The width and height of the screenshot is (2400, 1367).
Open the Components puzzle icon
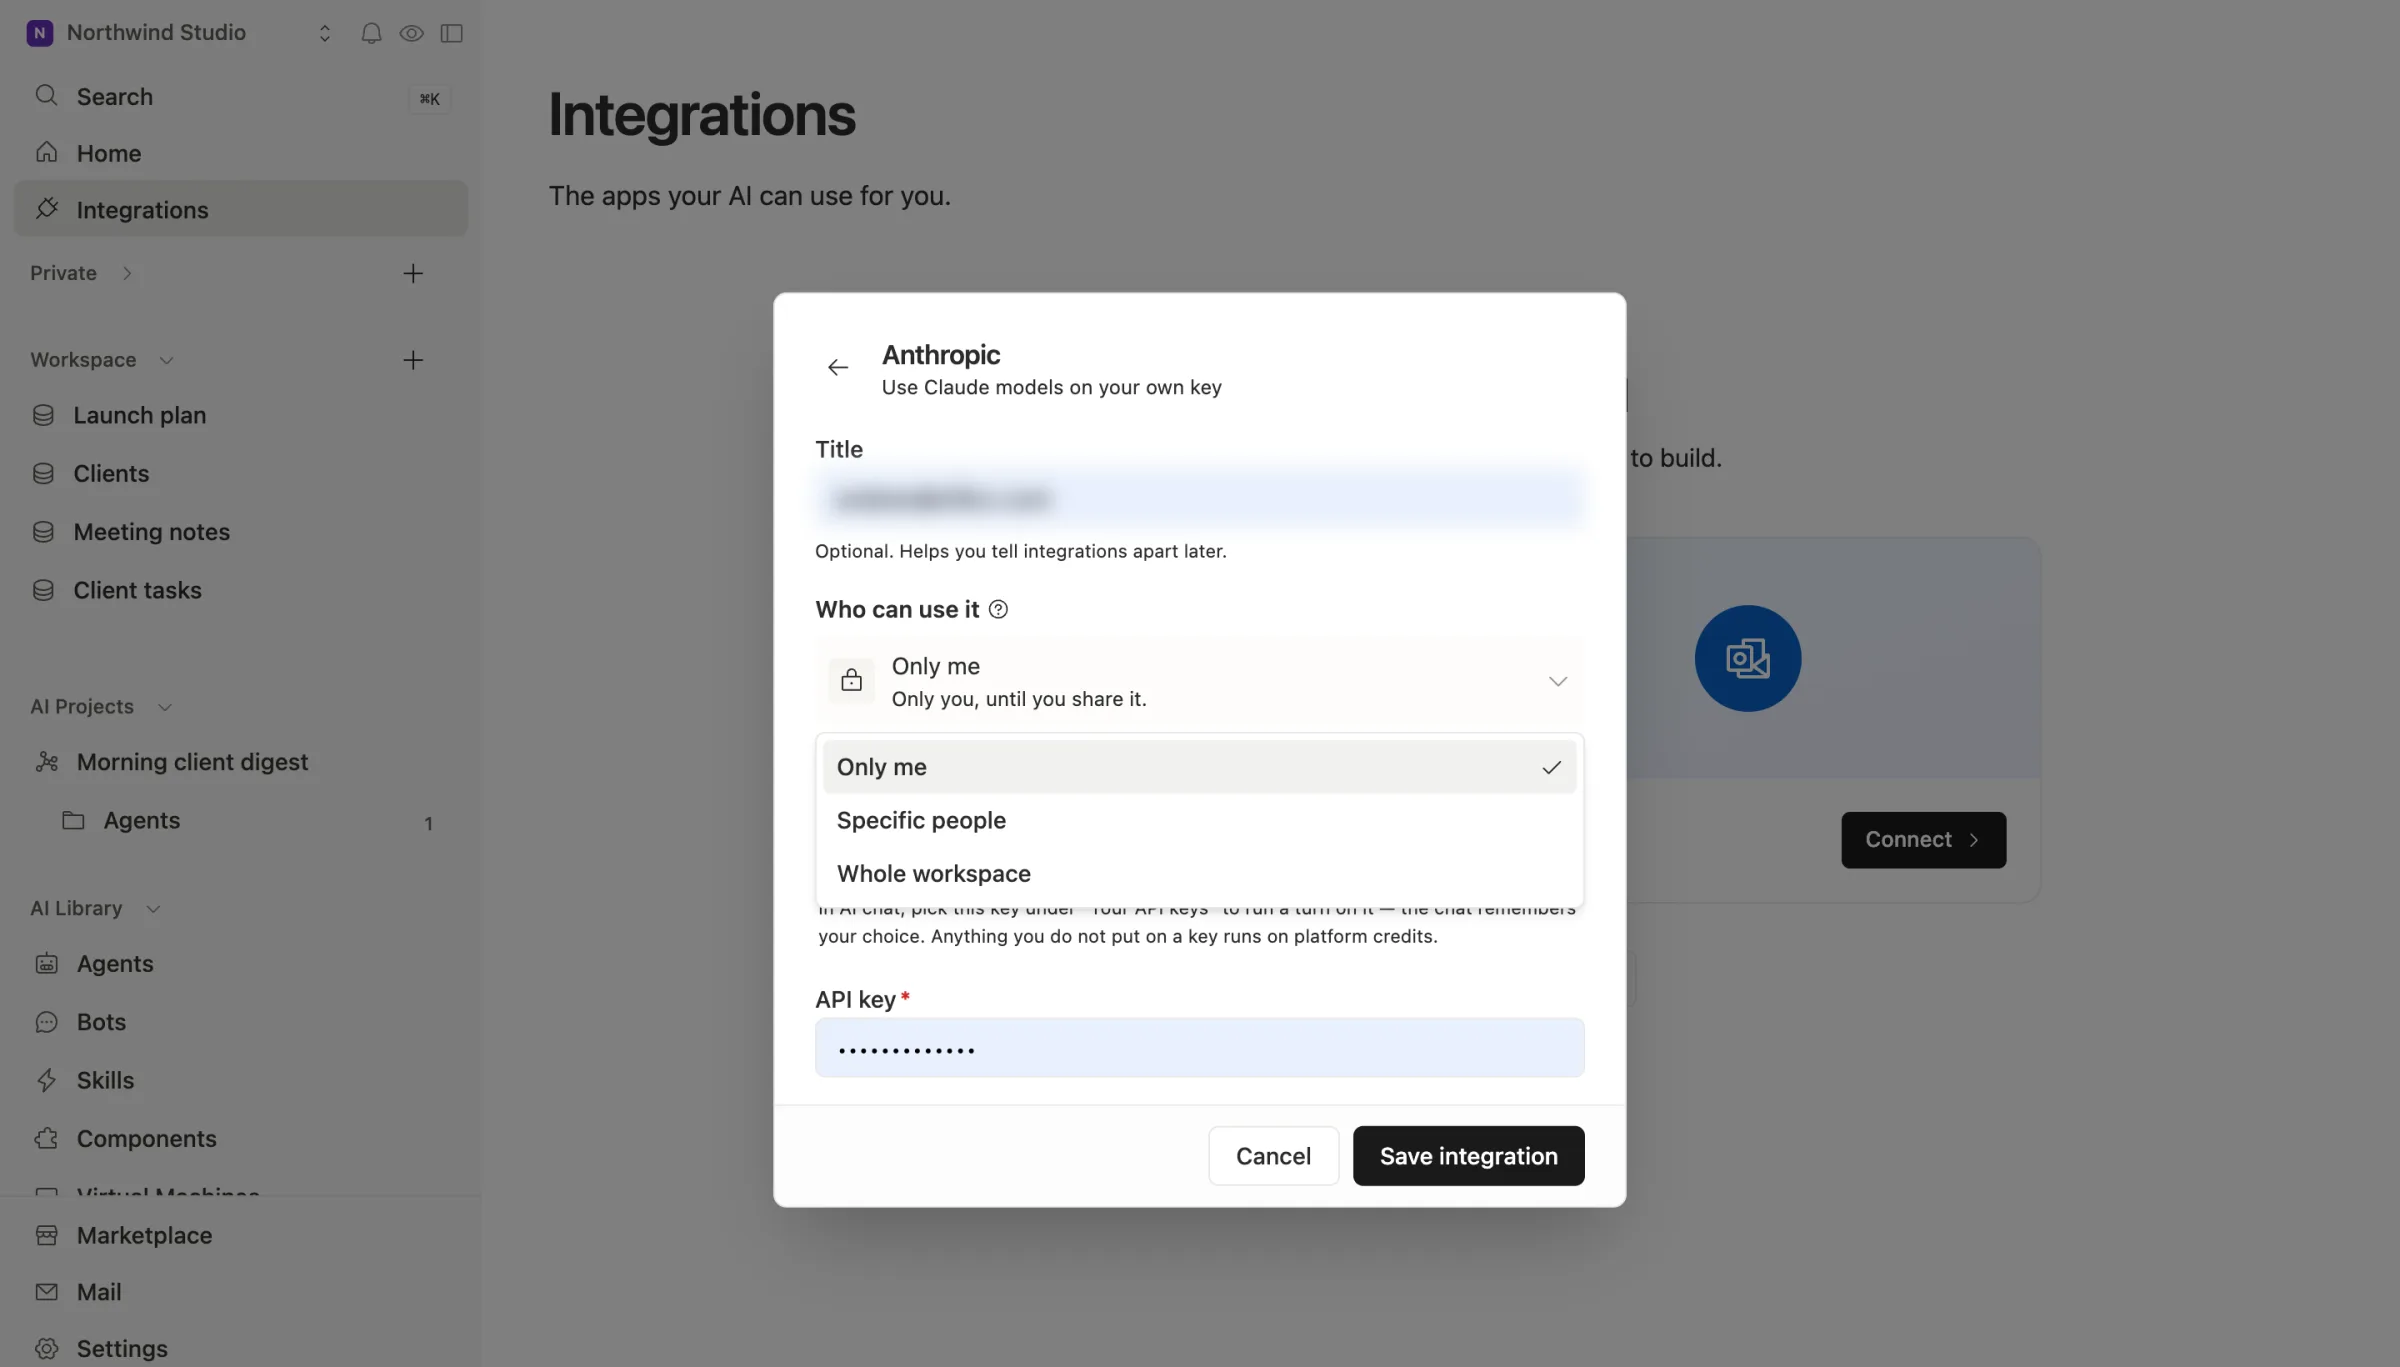[x=46, y=1138]
